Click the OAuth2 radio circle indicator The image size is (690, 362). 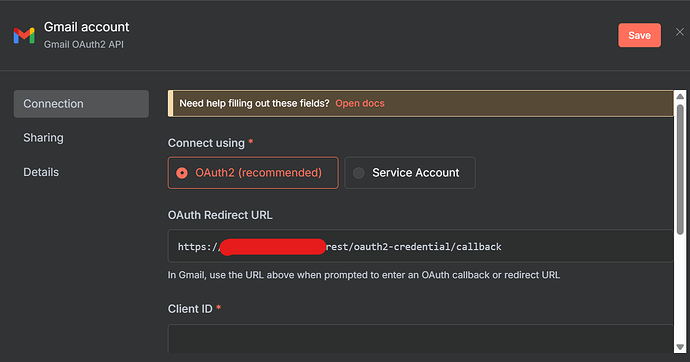coord(182,173)
